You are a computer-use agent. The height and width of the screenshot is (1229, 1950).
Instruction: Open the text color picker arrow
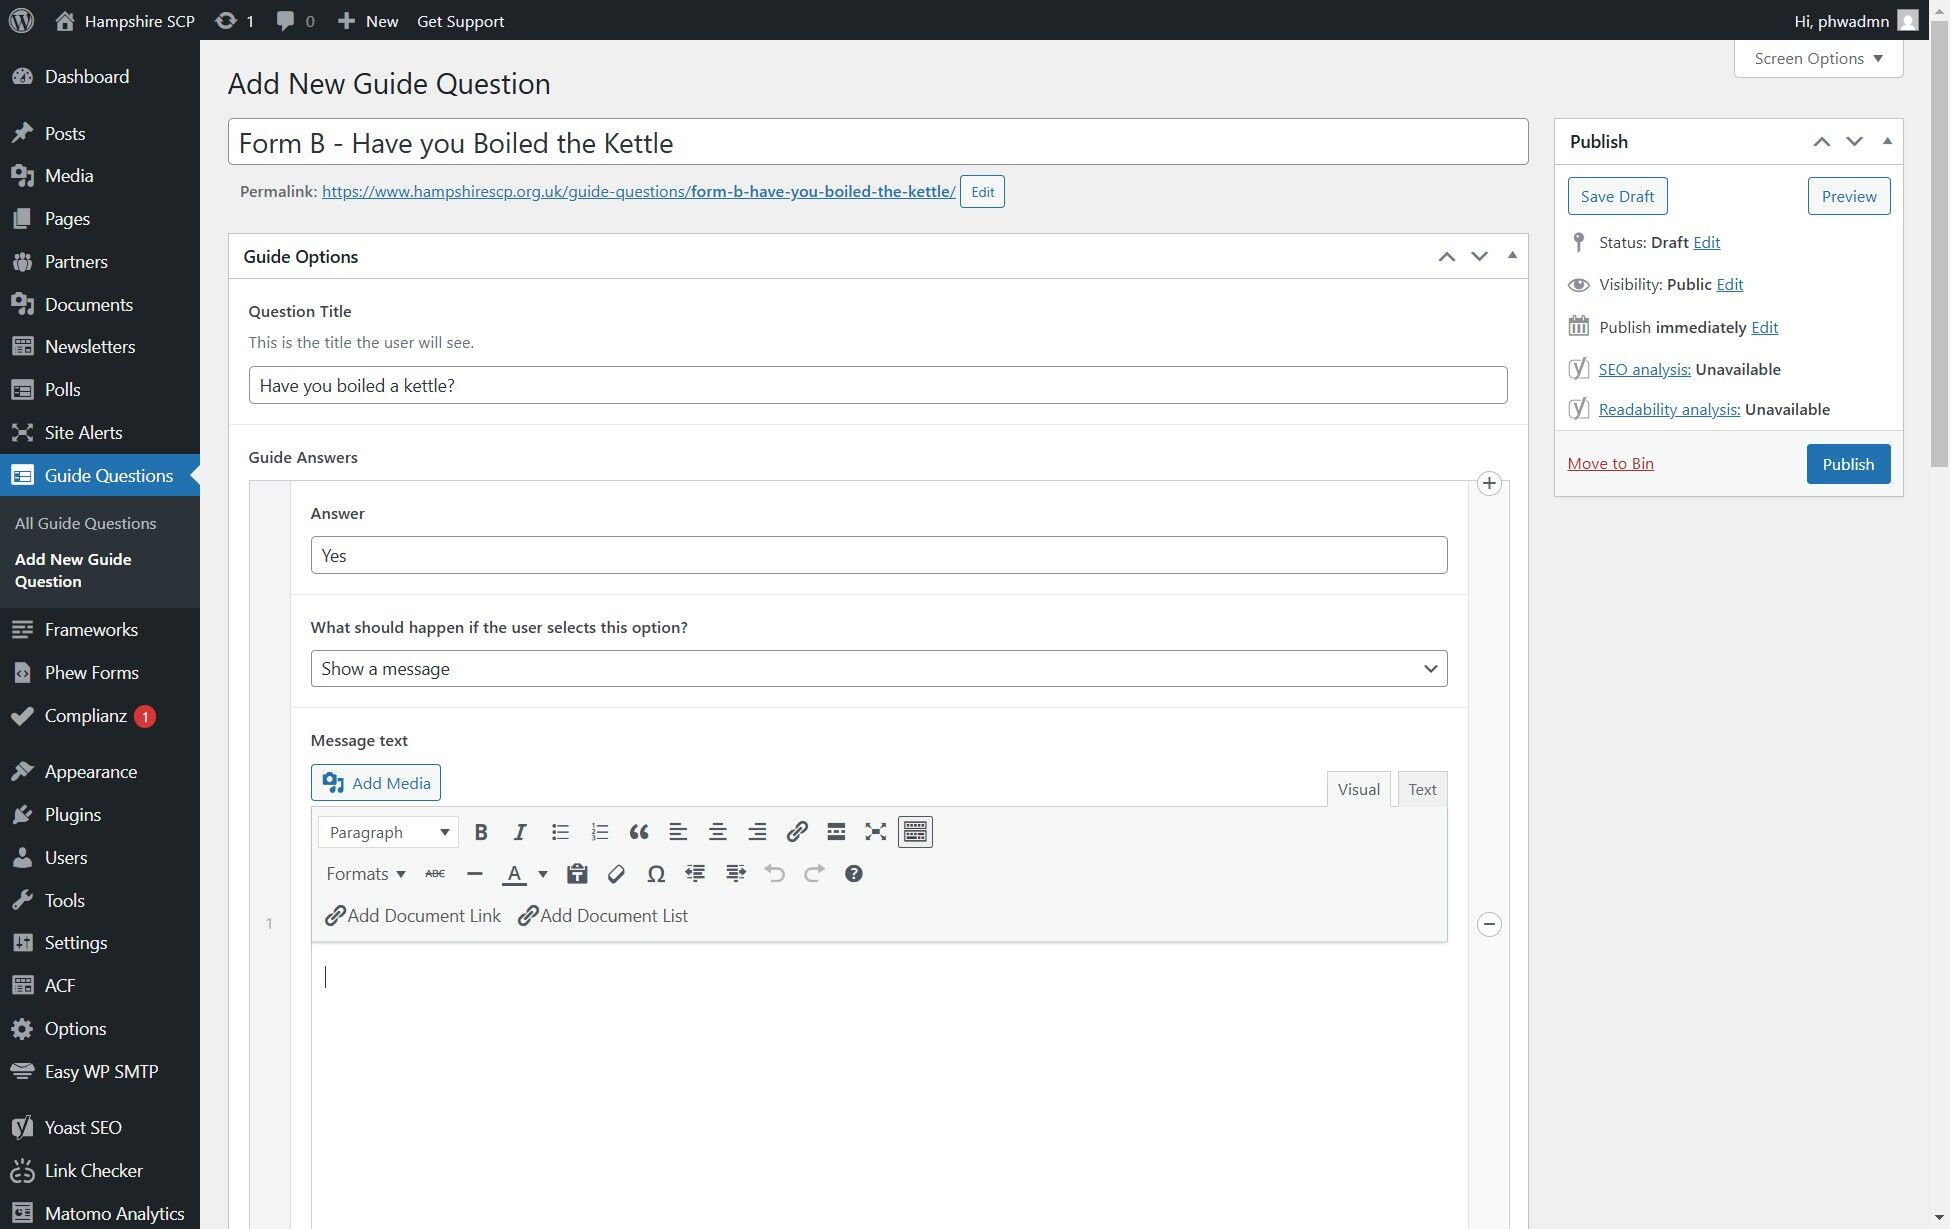(543, 874)
